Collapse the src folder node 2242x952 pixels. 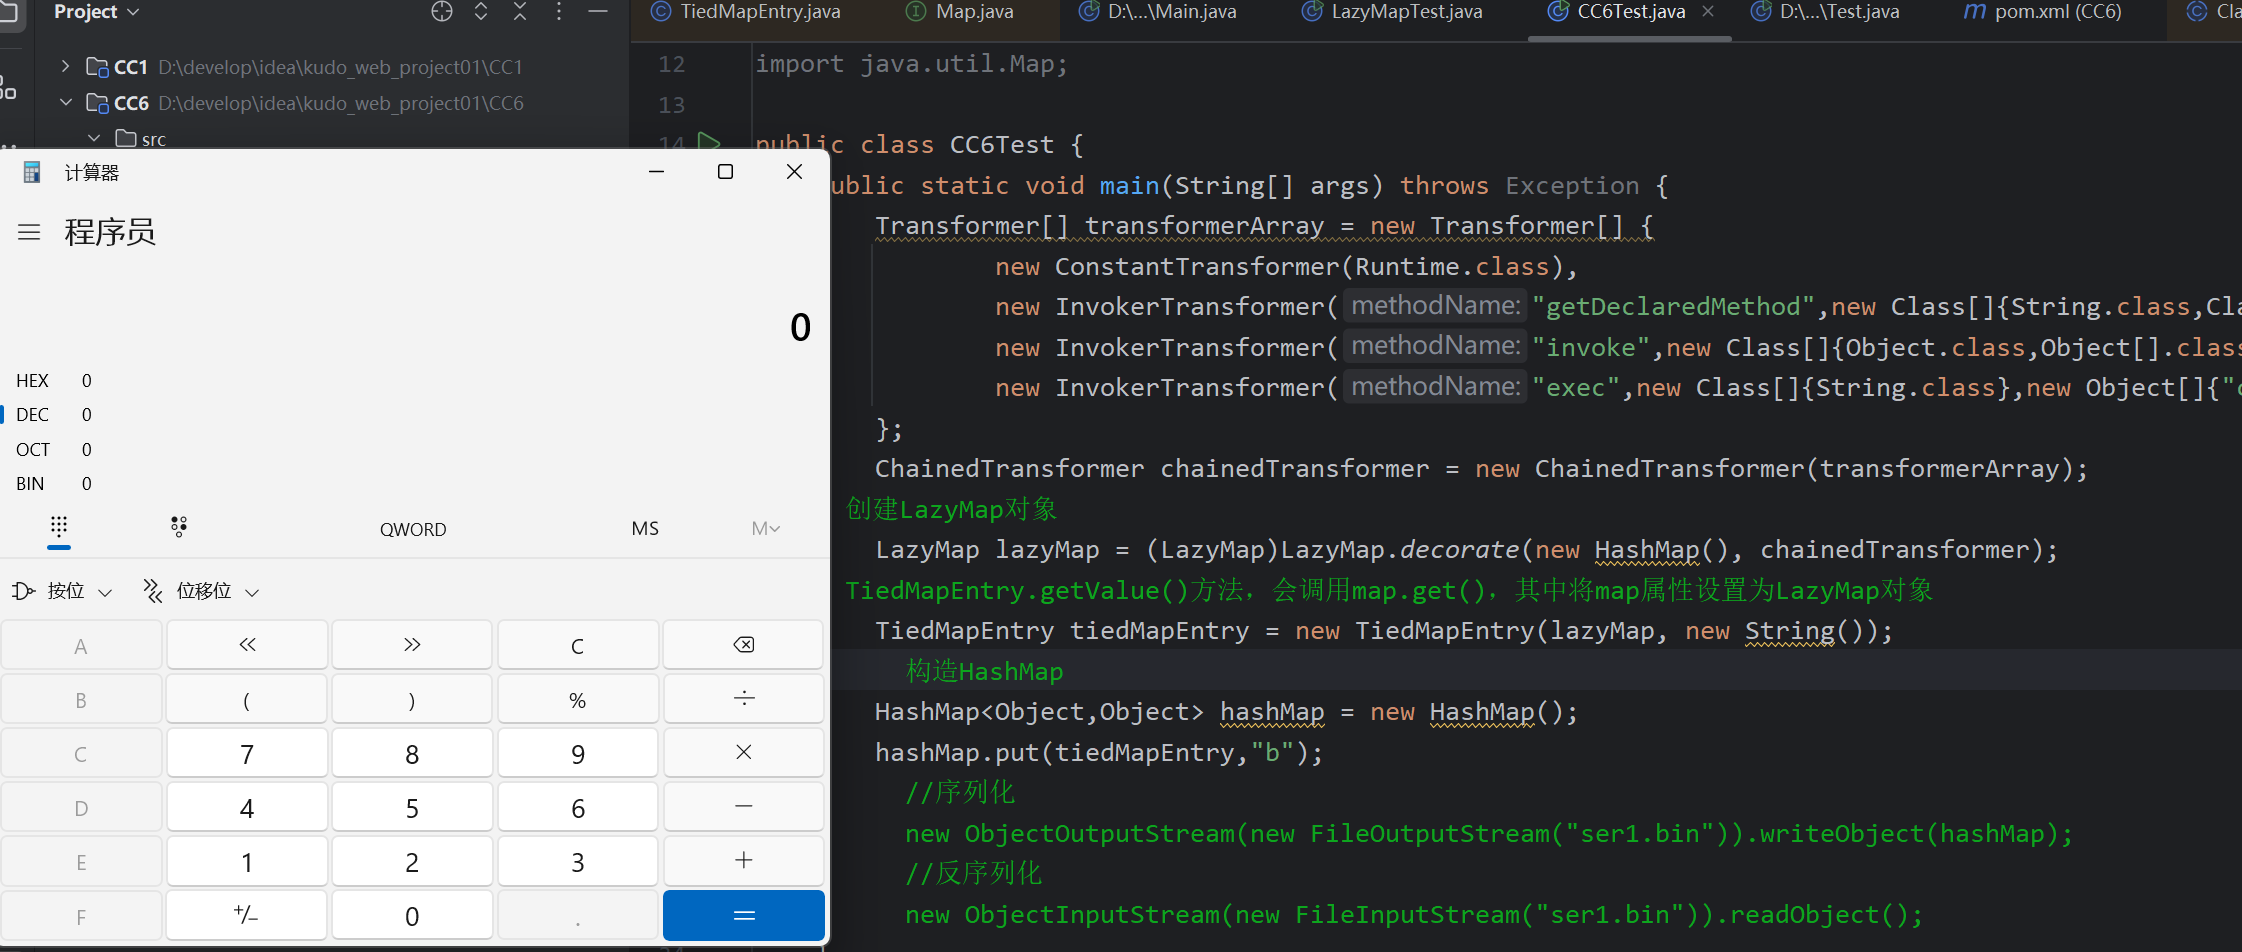point(94,139)
